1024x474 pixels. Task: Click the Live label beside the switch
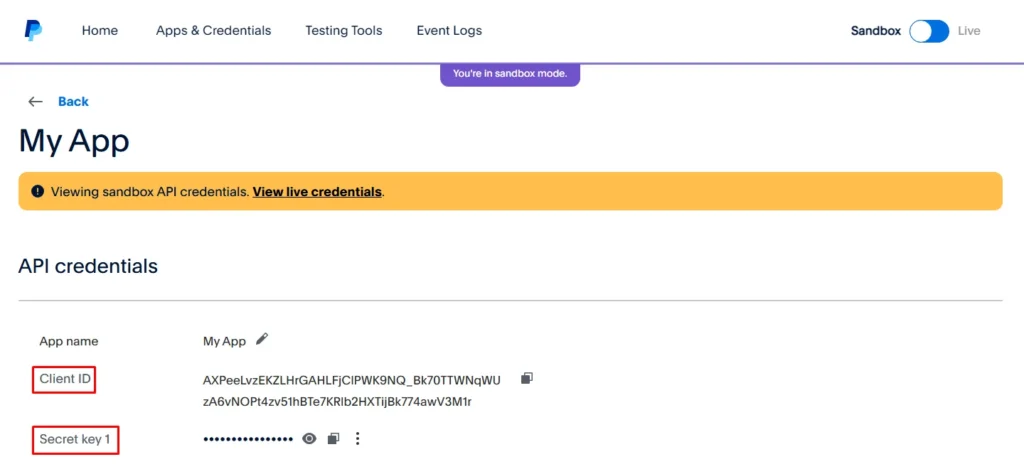(969, 31)
